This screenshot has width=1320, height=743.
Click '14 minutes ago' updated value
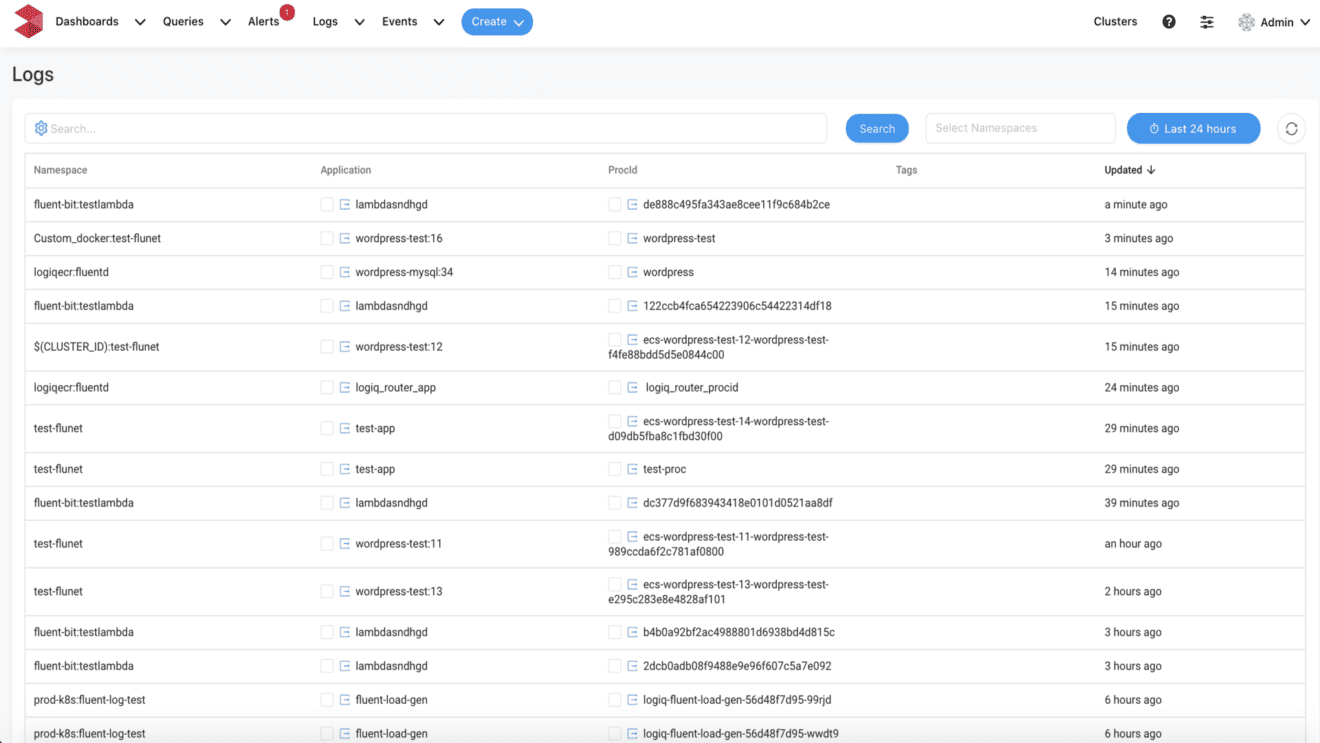(1142, 272)
